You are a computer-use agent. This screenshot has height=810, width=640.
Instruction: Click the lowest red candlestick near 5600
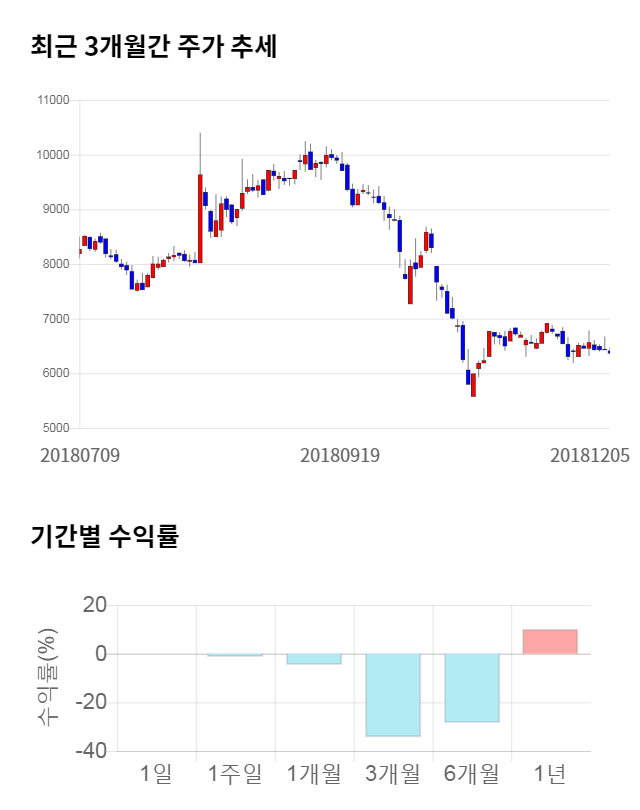tap(473, 385)
